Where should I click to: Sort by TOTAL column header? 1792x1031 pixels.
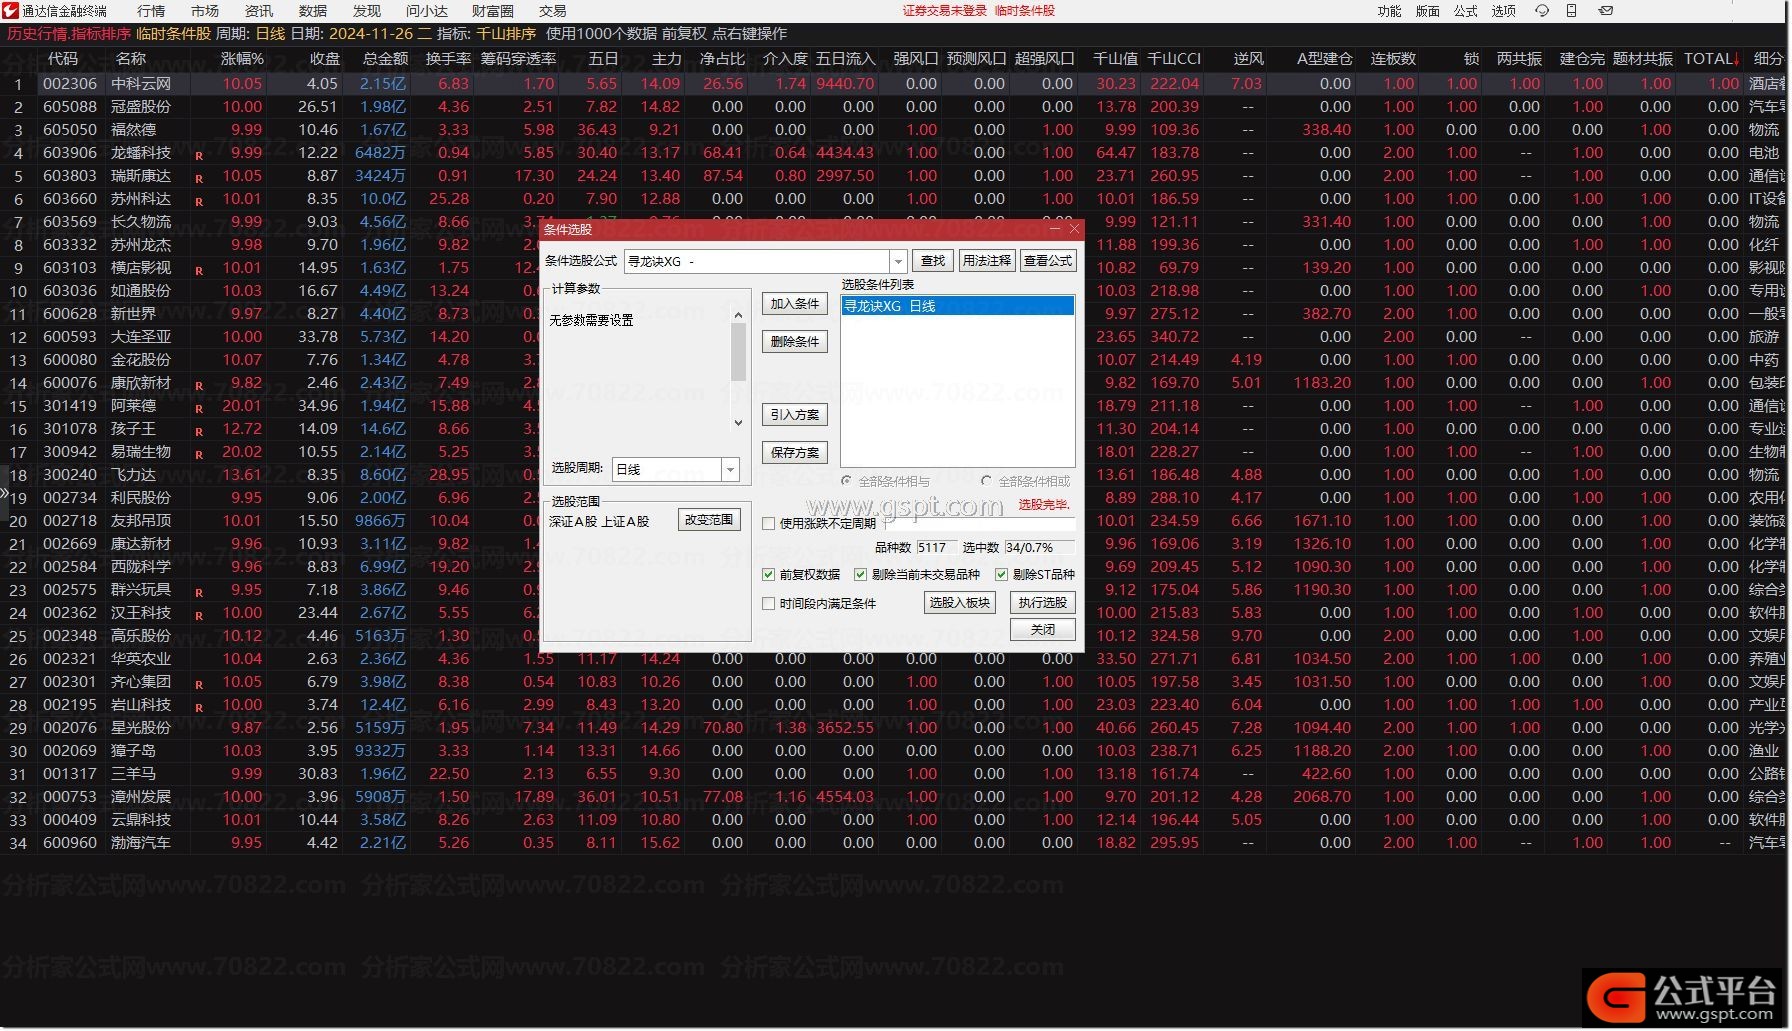1711,59
